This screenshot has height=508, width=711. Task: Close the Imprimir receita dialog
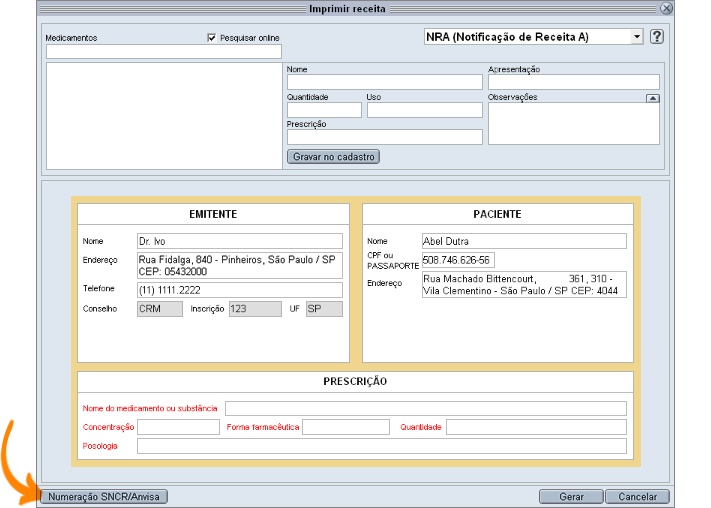click(x=666, y=8)
